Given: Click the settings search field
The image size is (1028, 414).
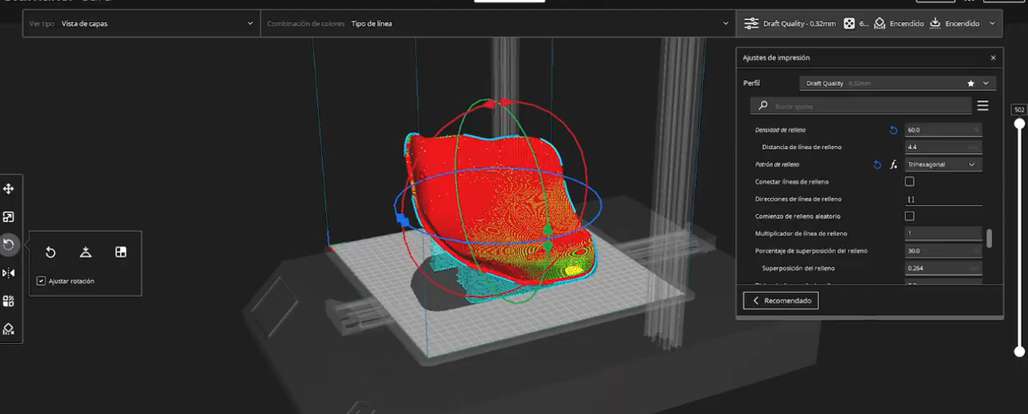Looking at the screenshot, I should click(861, 106).
